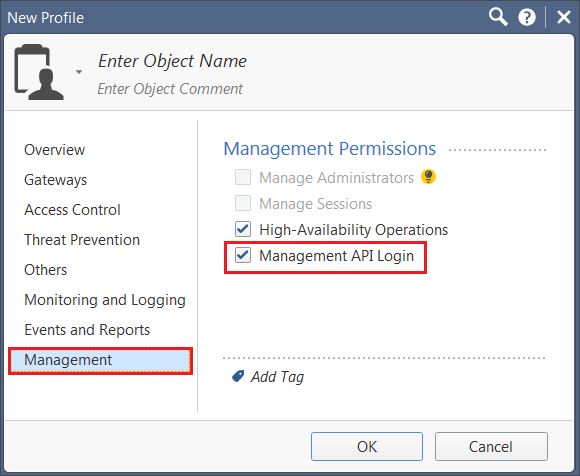Toggle Management API Login checkbox
Viewport: 580px width, 476px height.
243,255
